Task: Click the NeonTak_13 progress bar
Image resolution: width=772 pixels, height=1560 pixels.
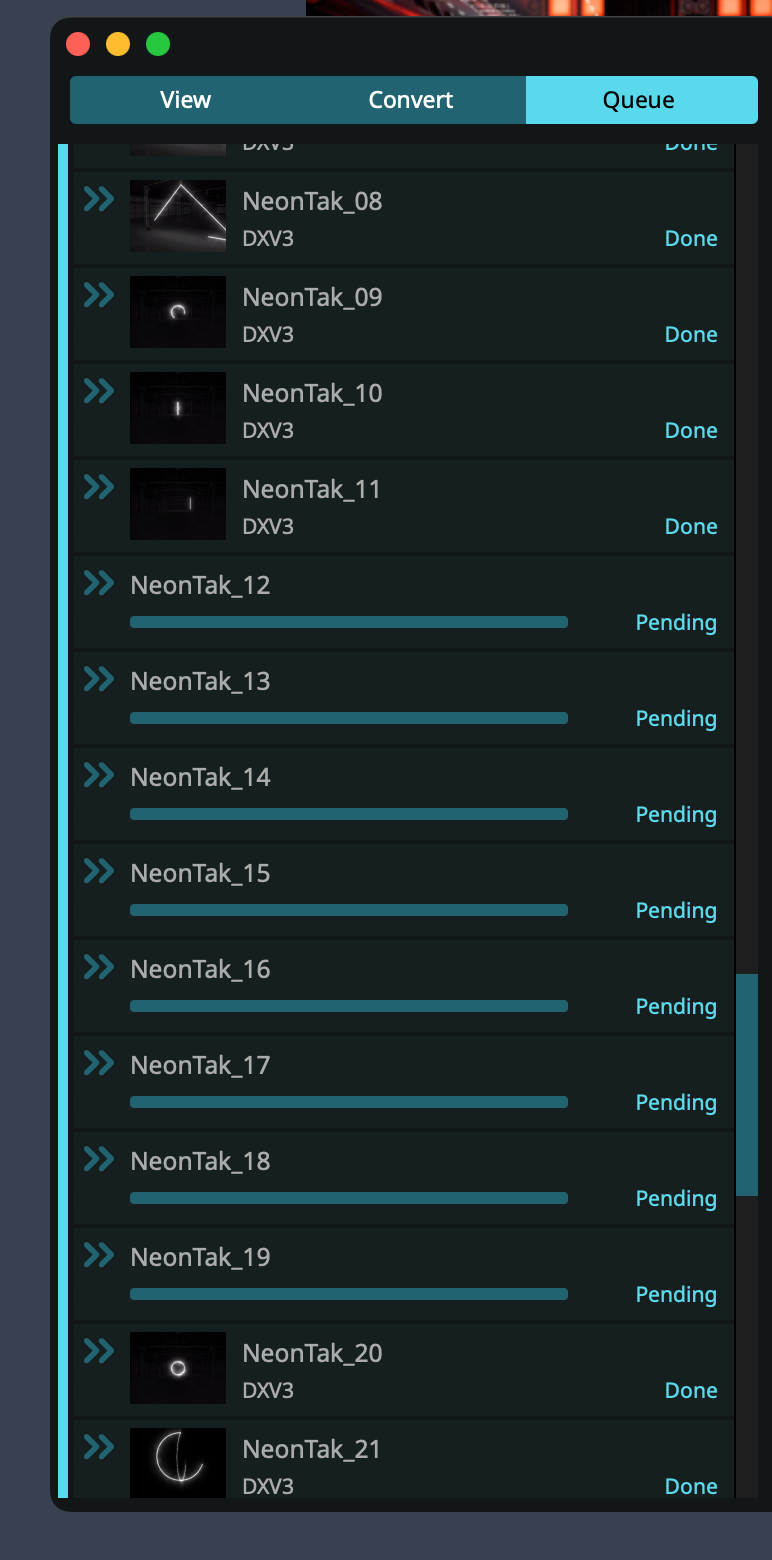Action: 349,718
